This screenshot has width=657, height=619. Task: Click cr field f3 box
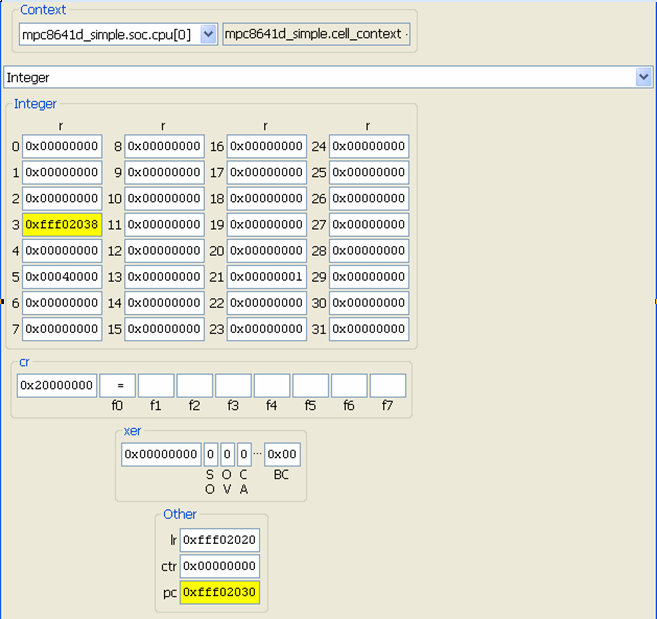pos(233,386)
